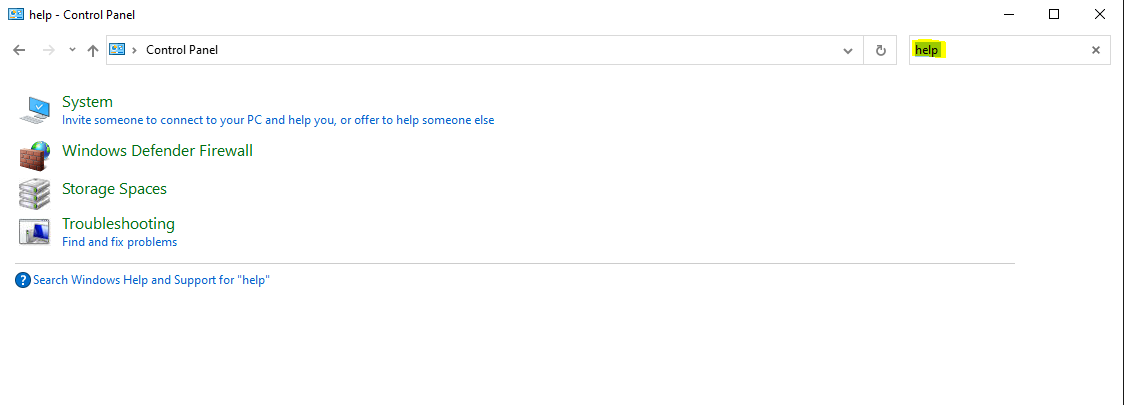Click the Storage Spaces drive stack icon
Image resolution: width=1124 pixels, height=405 pixels.
pyautogui.click(x=35, y=192)
